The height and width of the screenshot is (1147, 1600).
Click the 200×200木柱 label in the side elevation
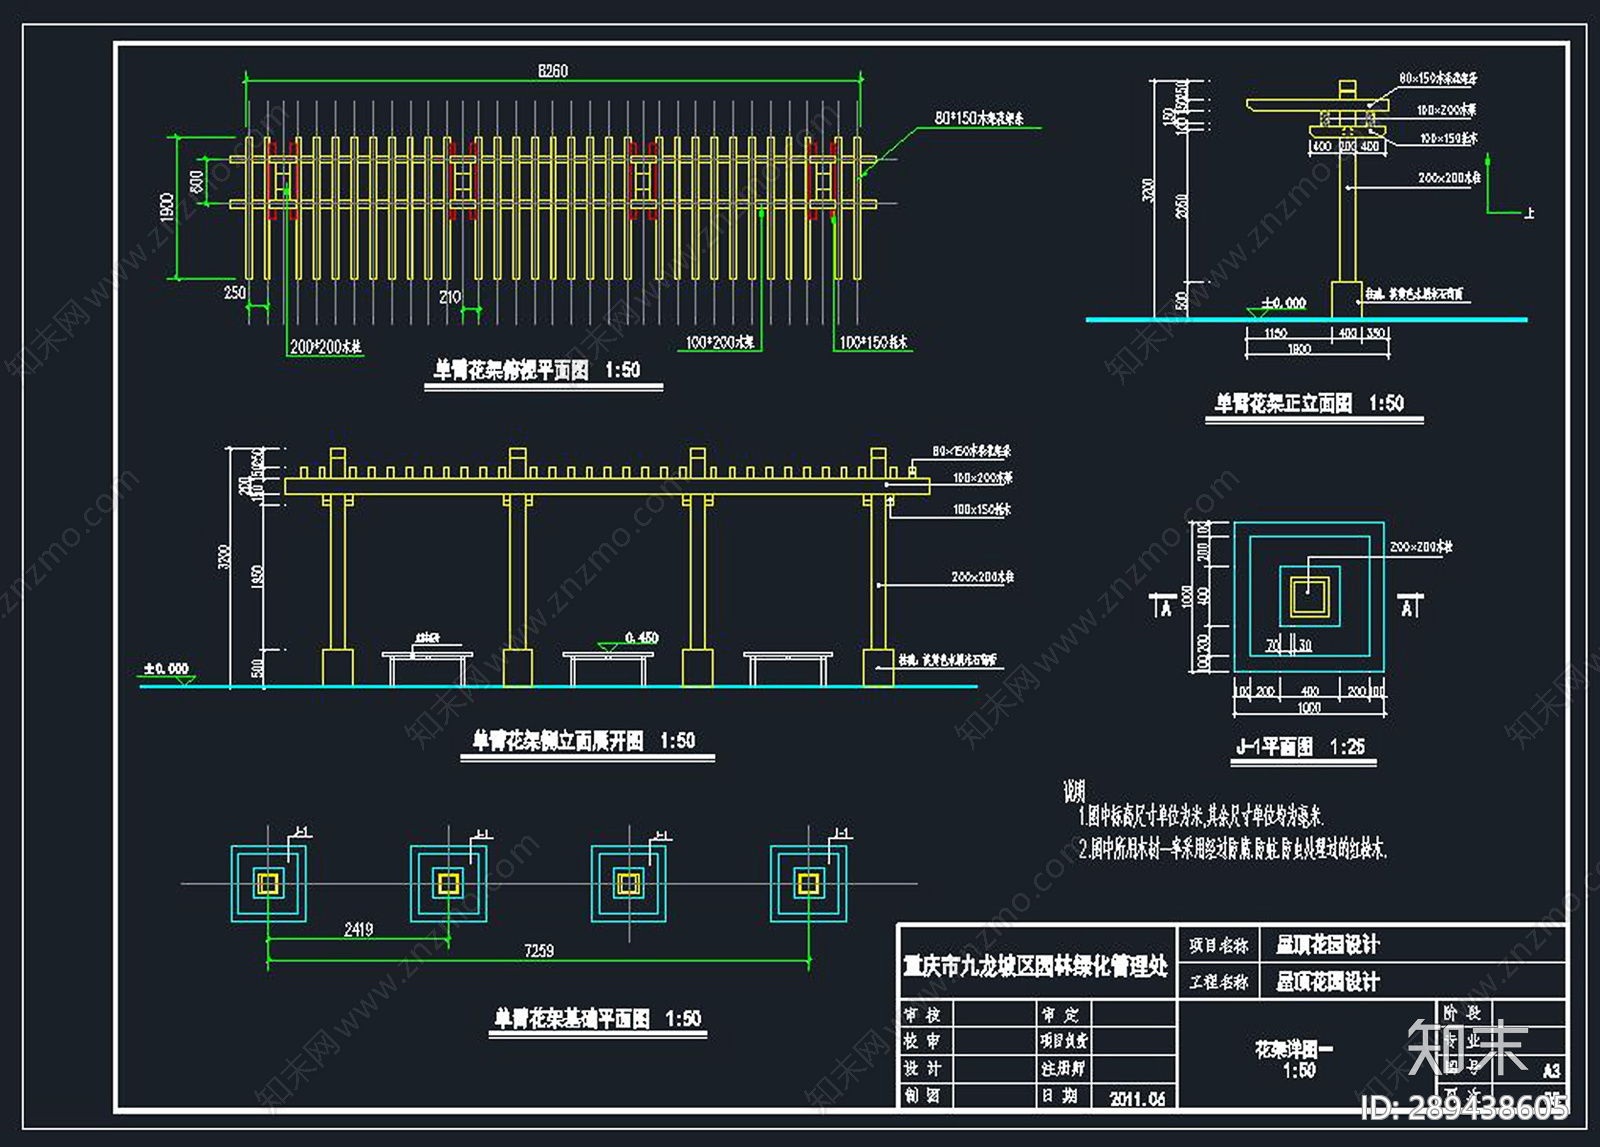click(x=982, y=577)
